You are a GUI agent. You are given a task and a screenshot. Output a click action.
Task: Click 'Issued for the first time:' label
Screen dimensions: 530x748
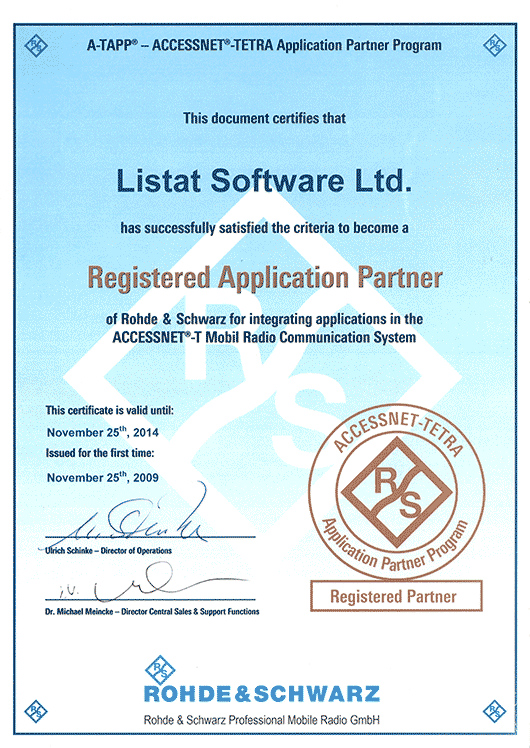click(100, 453)
